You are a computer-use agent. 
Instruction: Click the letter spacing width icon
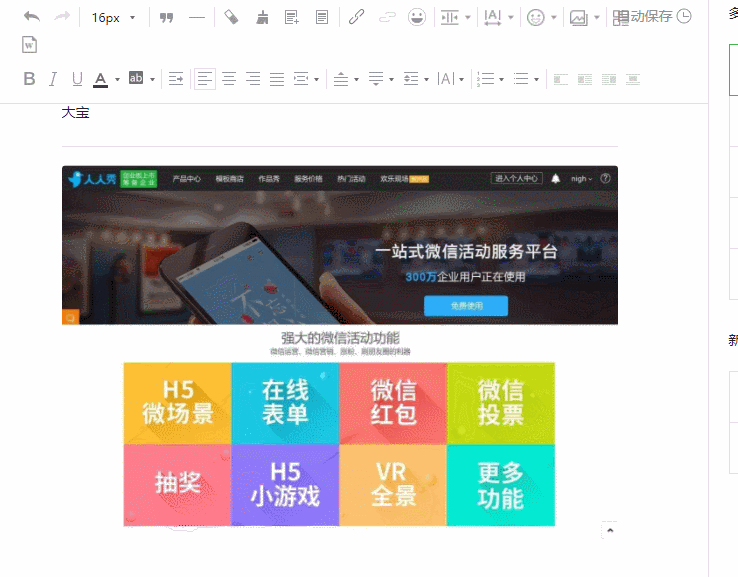point(493,17)
